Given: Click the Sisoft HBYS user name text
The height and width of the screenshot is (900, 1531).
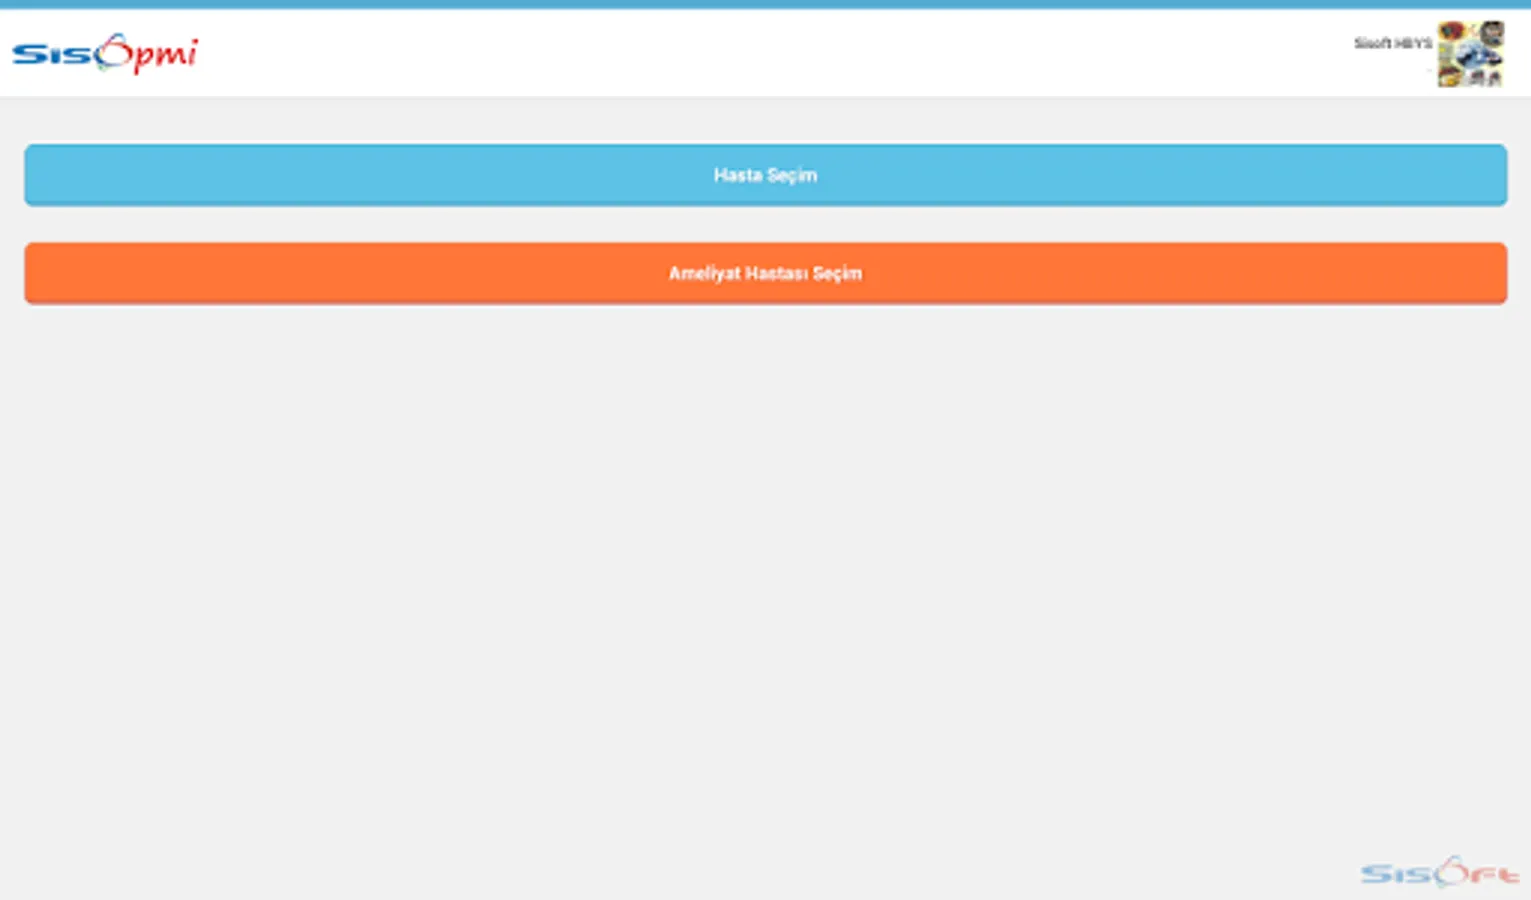Looking at the screenshot, I should pos(1393,43).
